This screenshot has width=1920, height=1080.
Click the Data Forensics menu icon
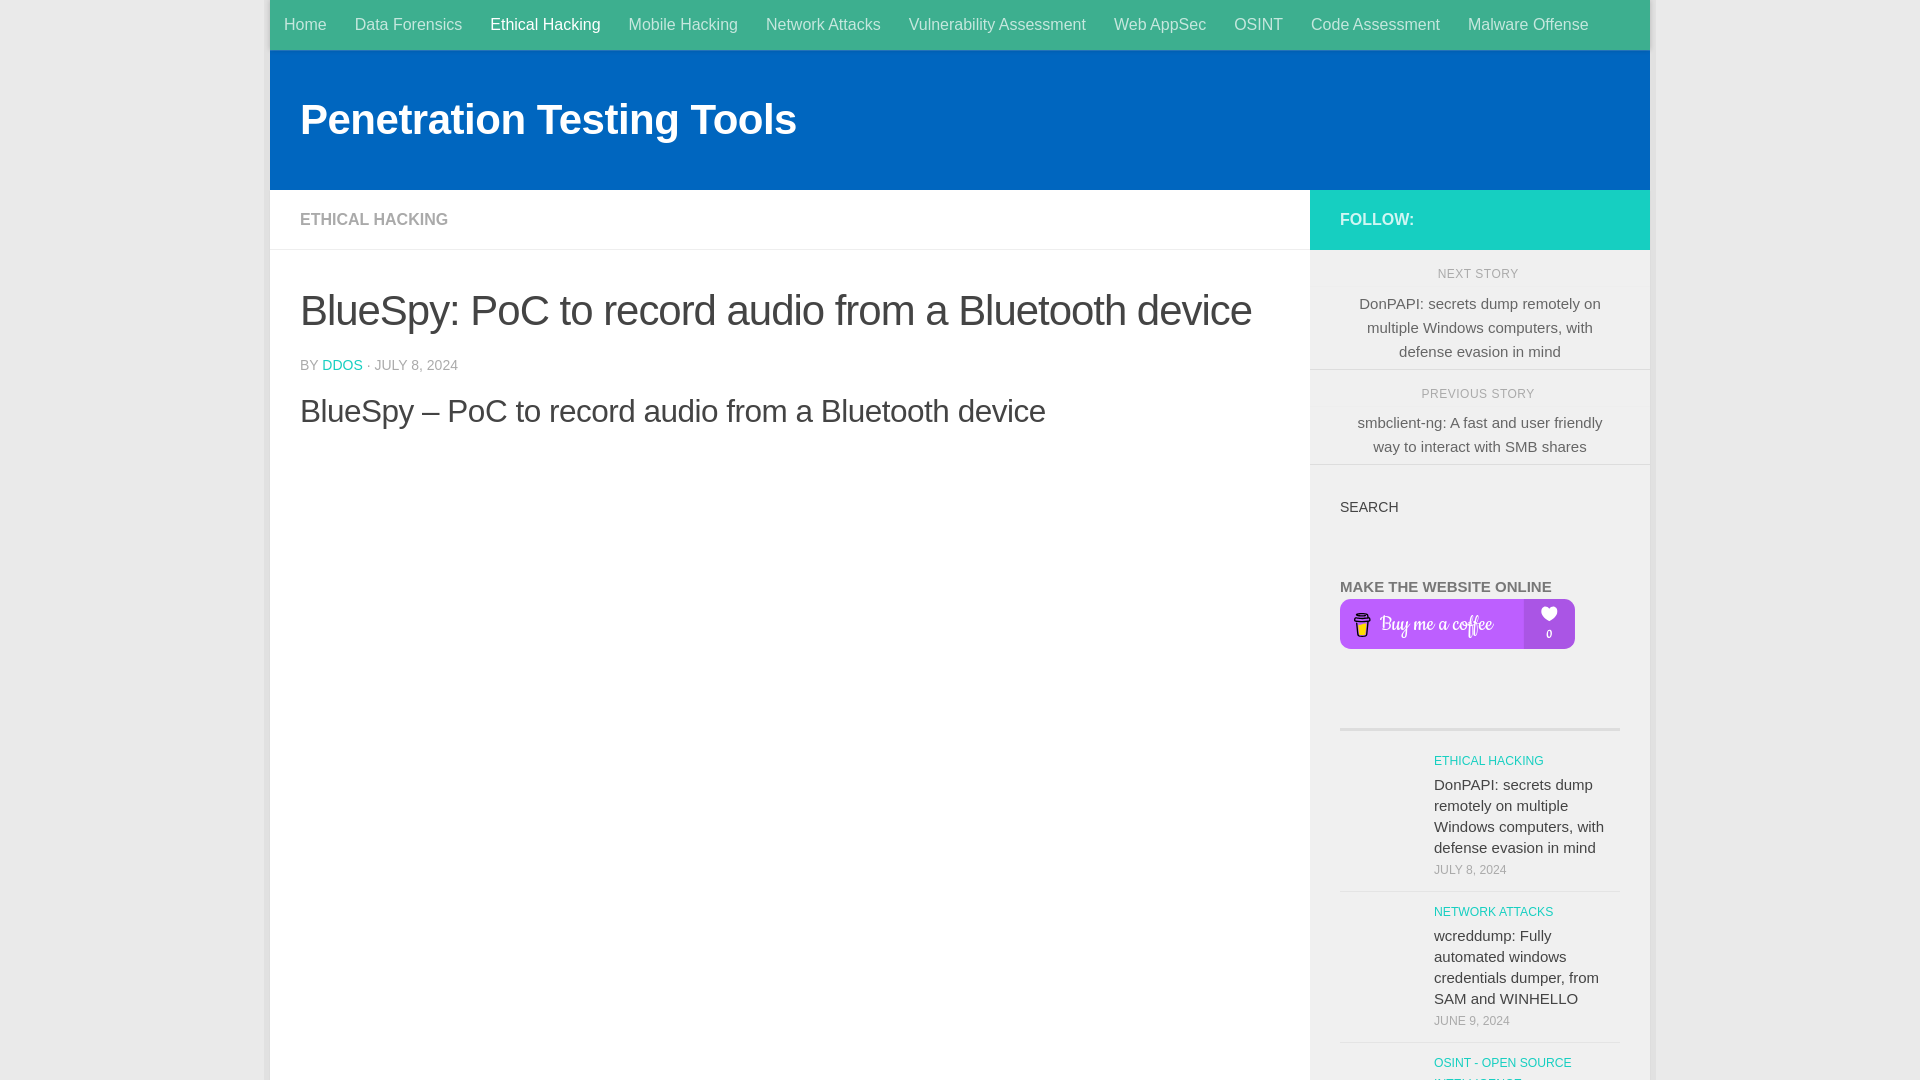[x=407, y=24]
